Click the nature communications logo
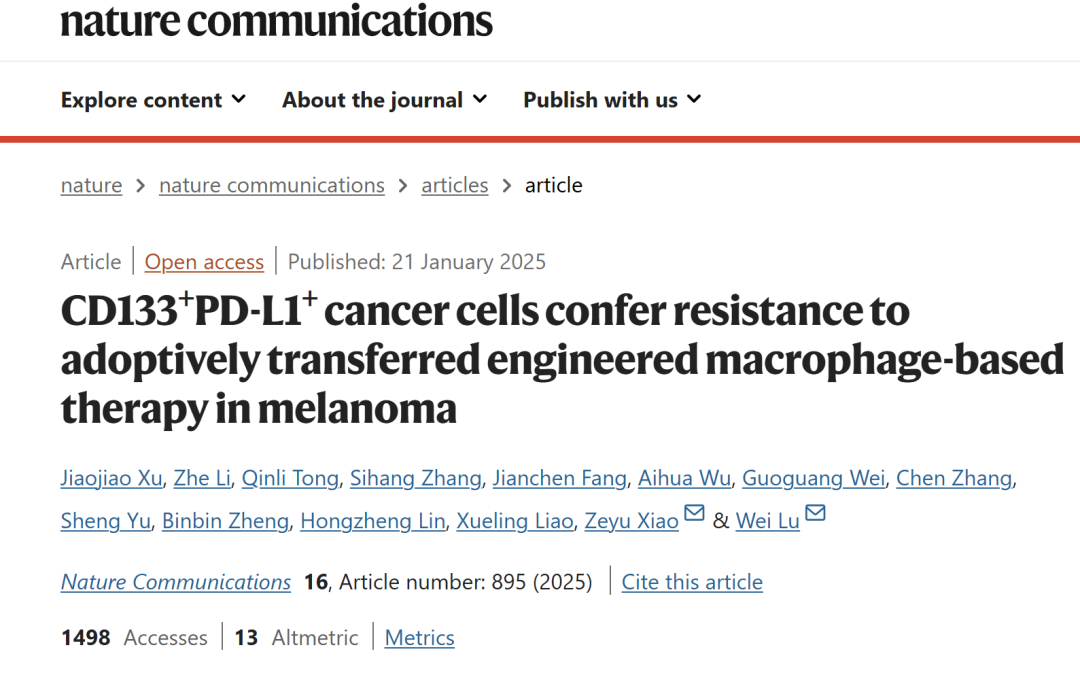 (276, 20)
